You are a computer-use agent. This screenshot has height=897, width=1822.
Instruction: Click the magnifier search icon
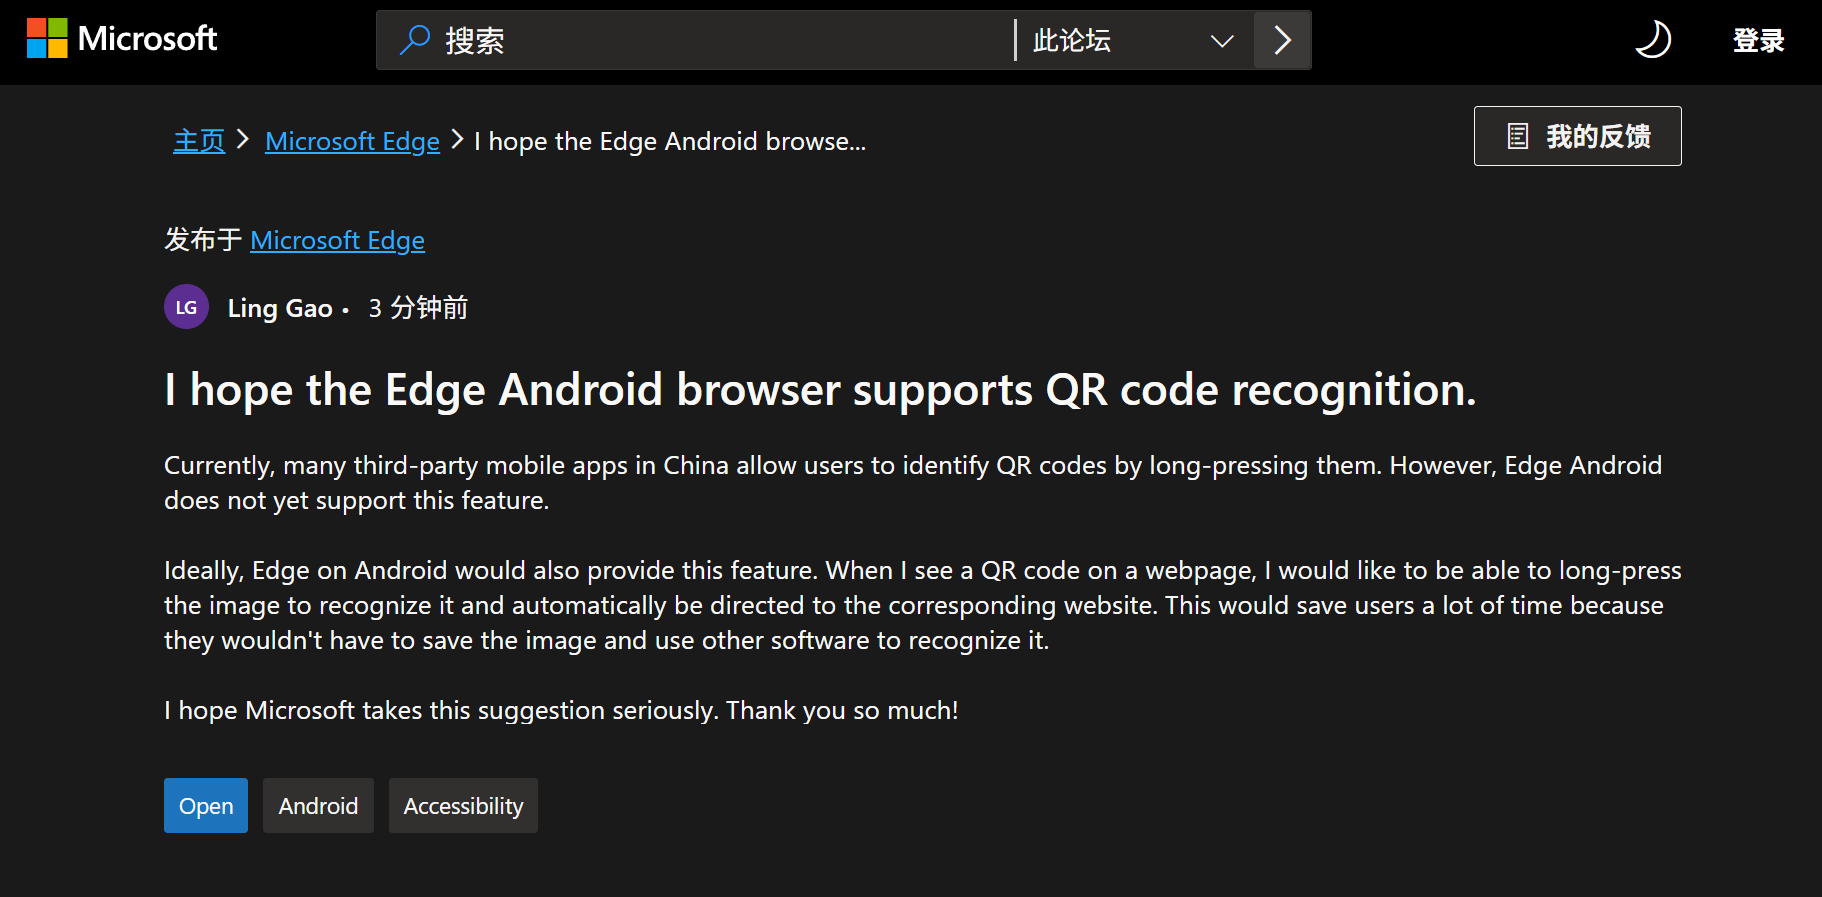pyautogui.click(x=414, y=40)
